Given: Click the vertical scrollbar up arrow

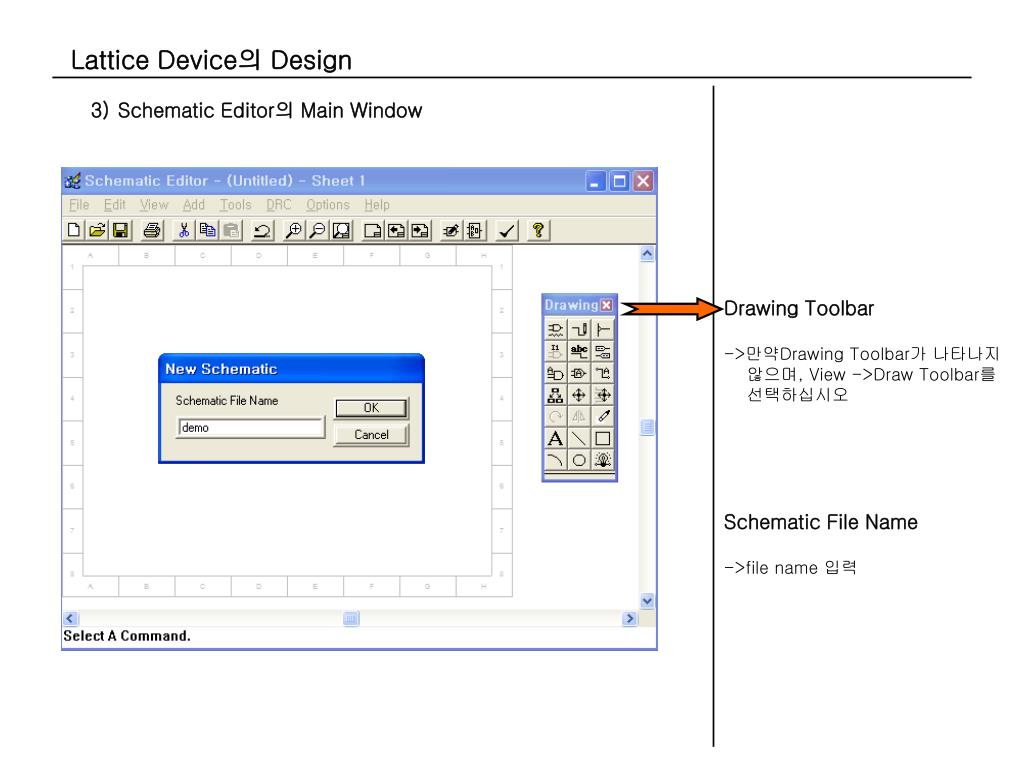Looking at the screenshot, I should pyautogui.click(x=647, y=253).
